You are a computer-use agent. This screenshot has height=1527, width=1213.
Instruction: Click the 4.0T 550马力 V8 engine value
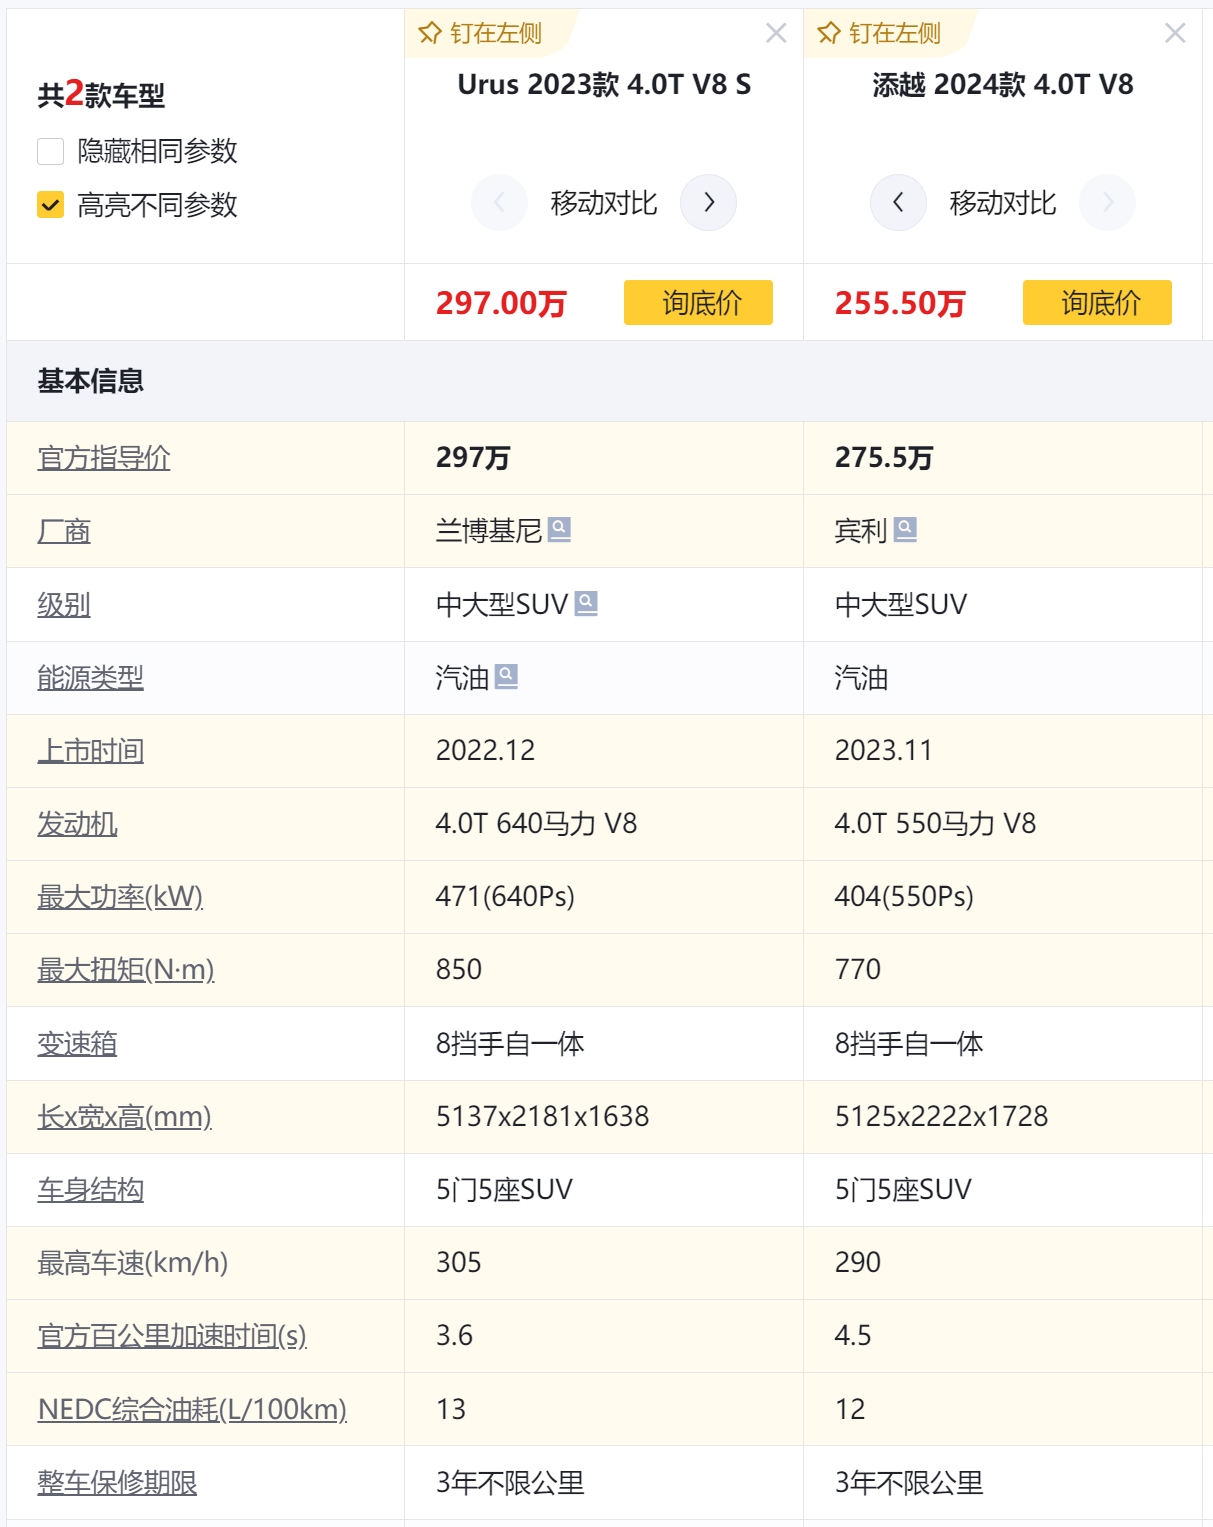[x=935, y=824]
